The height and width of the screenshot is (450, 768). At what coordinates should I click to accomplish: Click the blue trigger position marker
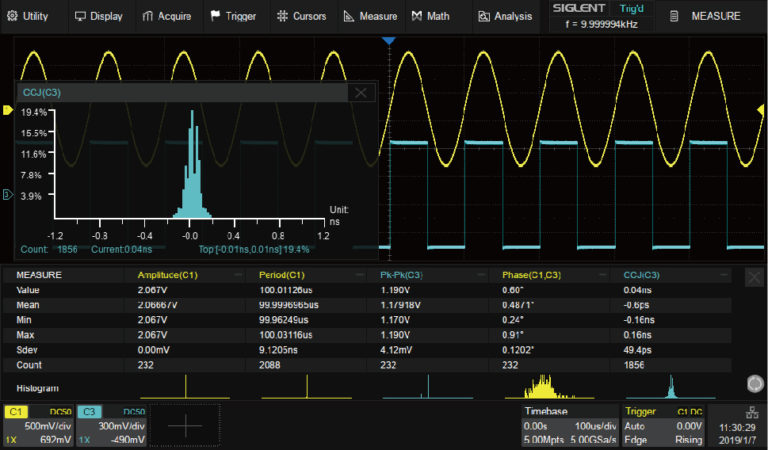(x=389, y=41)
